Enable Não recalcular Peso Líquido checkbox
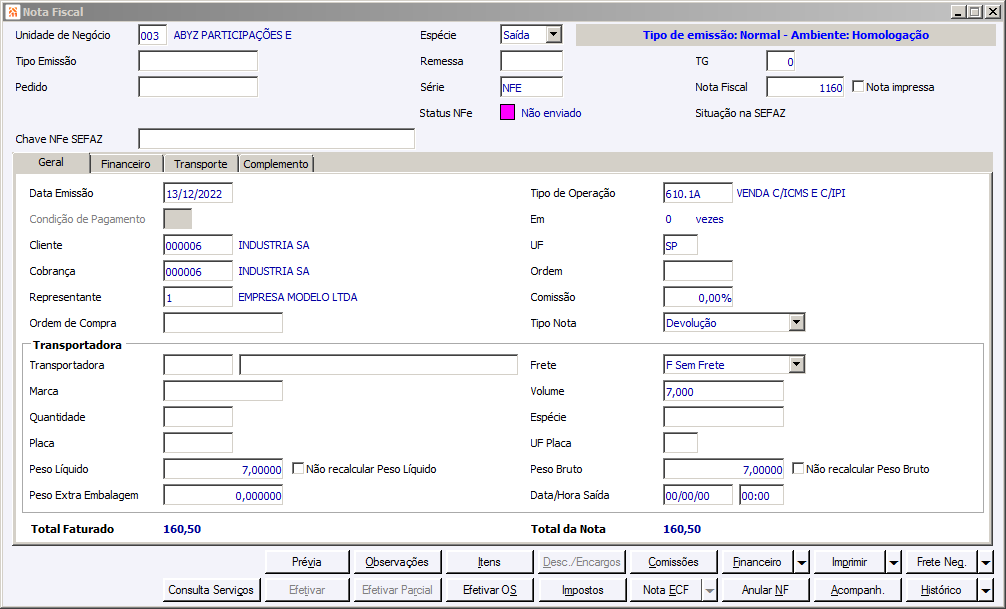 298,468
